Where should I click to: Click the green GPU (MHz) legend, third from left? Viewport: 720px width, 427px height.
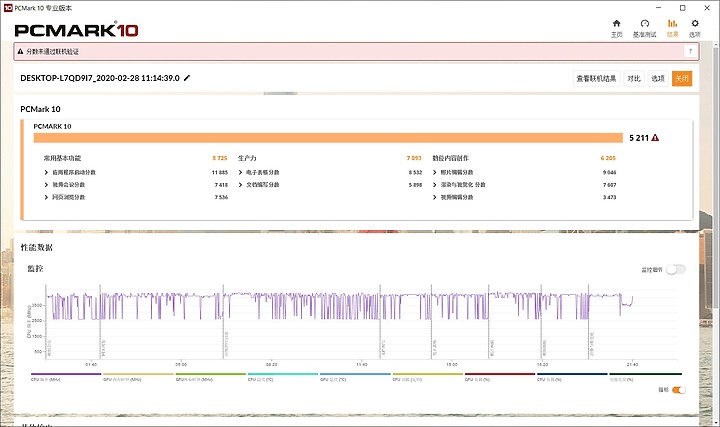pyautogui.click(x=210, y=377)
